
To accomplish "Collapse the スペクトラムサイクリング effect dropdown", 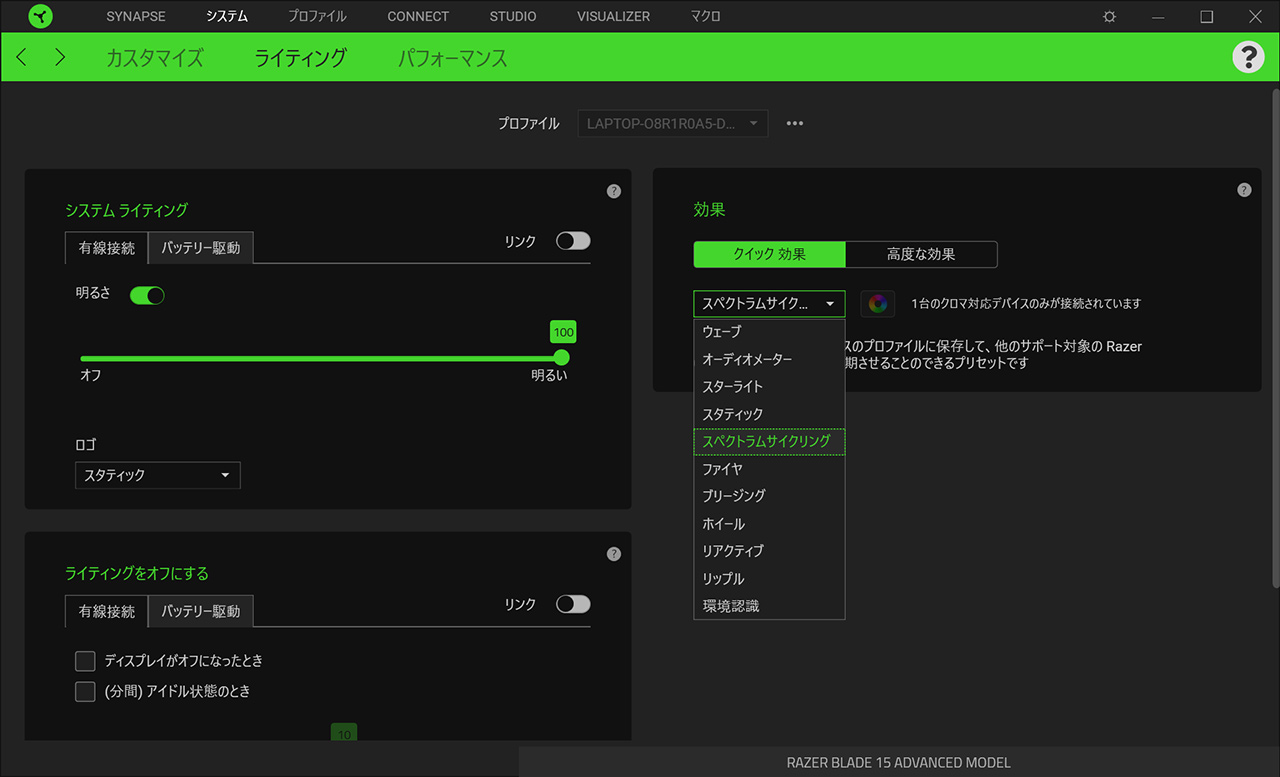I will [769, 303].
